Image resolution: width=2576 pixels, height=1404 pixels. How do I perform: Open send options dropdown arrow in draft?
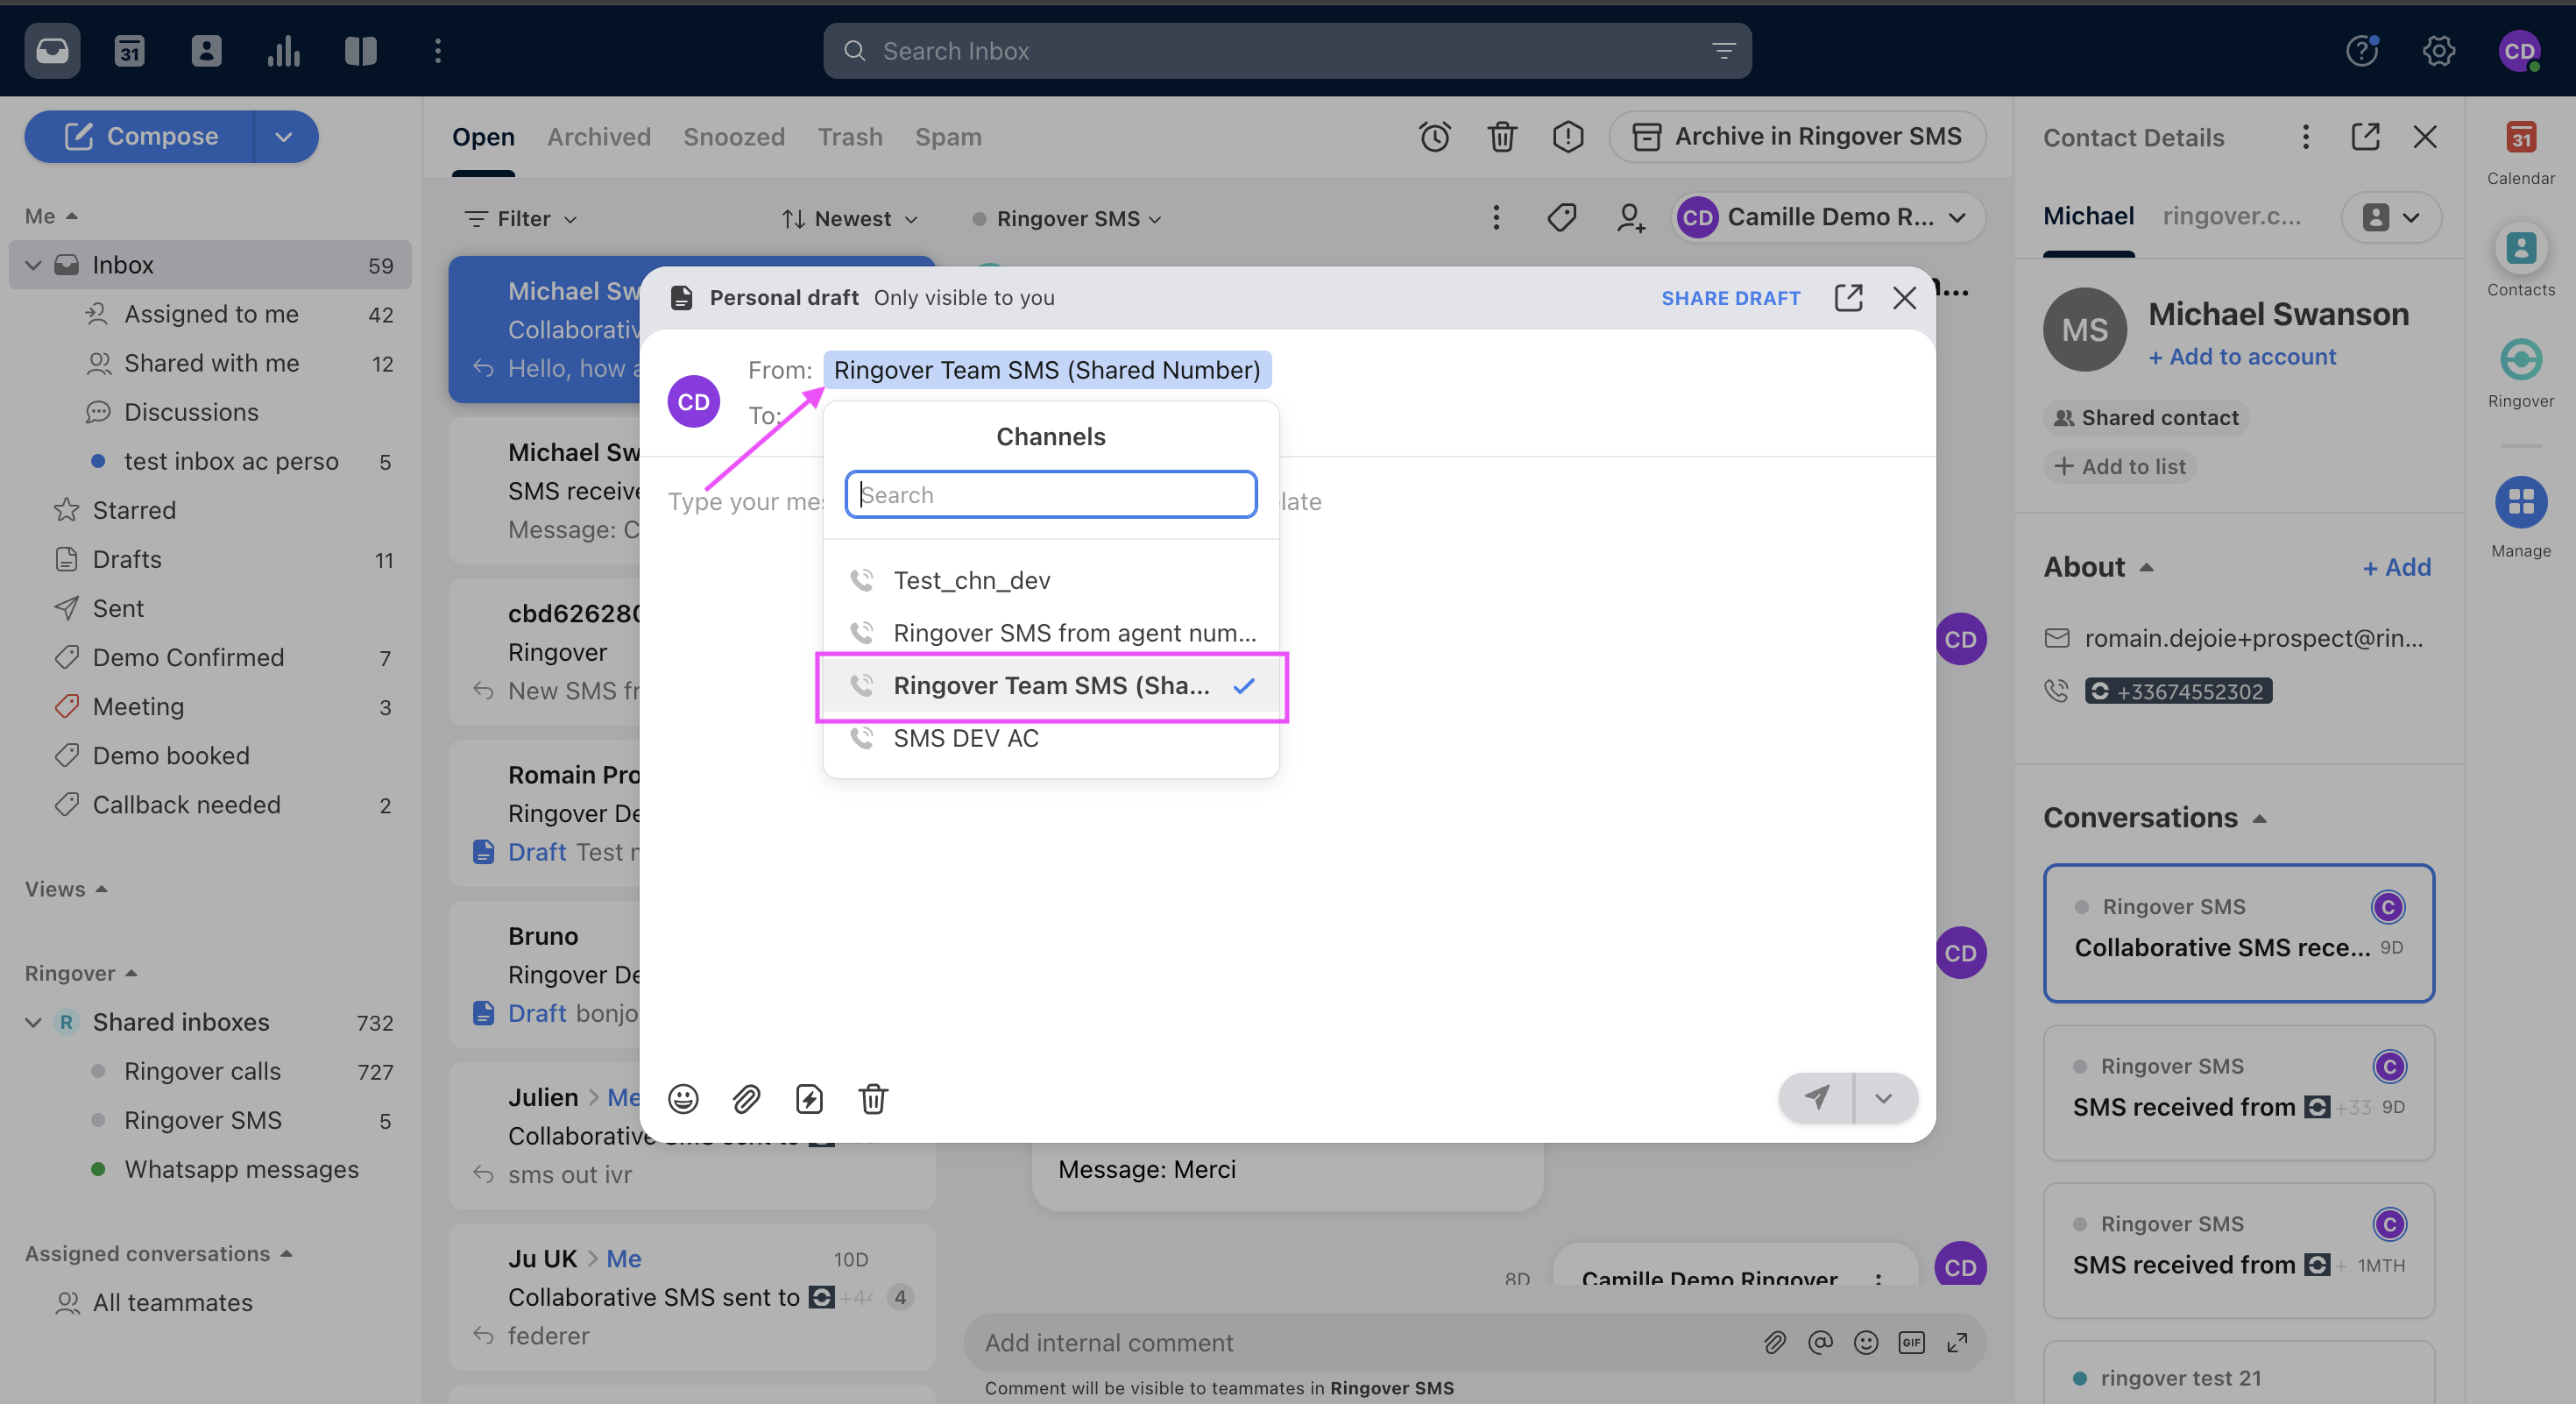click(1883, 1097)
